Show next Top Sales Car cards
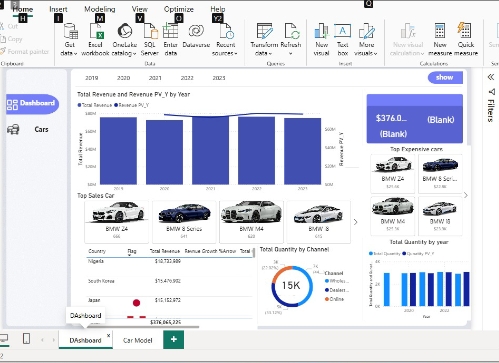The width and height of the screenshot is (499, 363). point(355,222)
